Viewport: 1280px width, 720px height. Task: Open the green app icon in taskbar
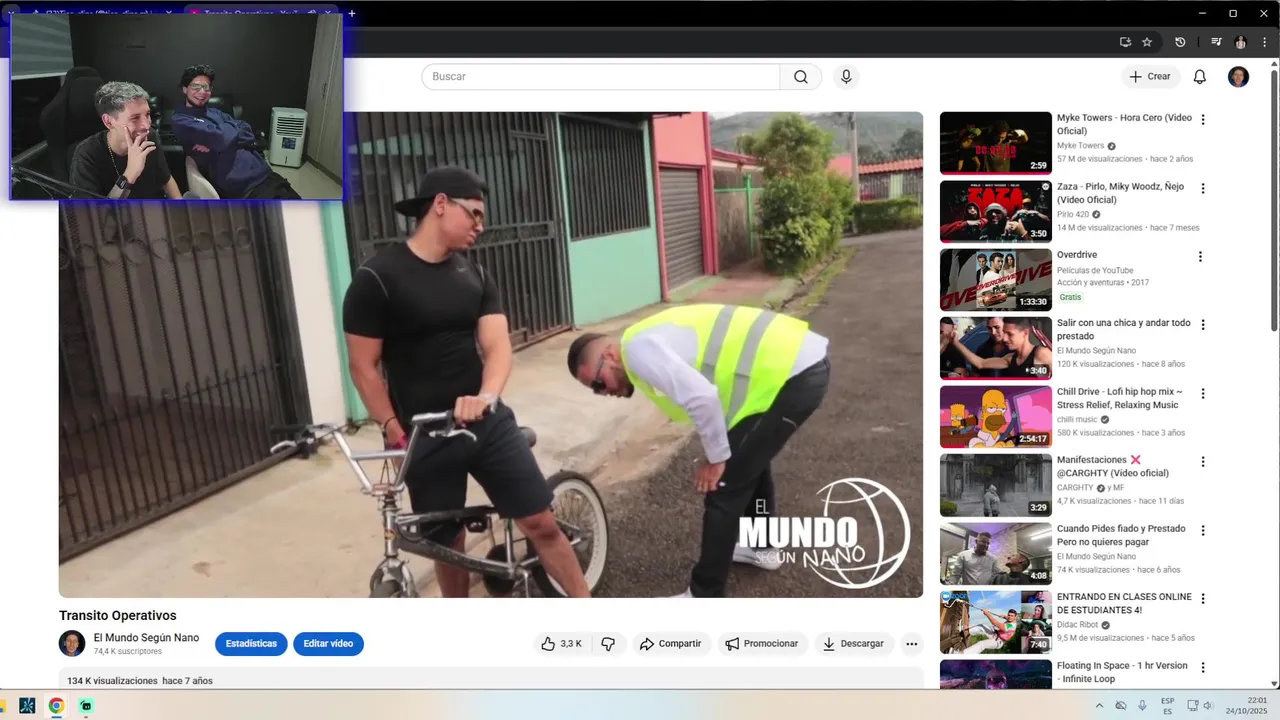click(86, 706)
